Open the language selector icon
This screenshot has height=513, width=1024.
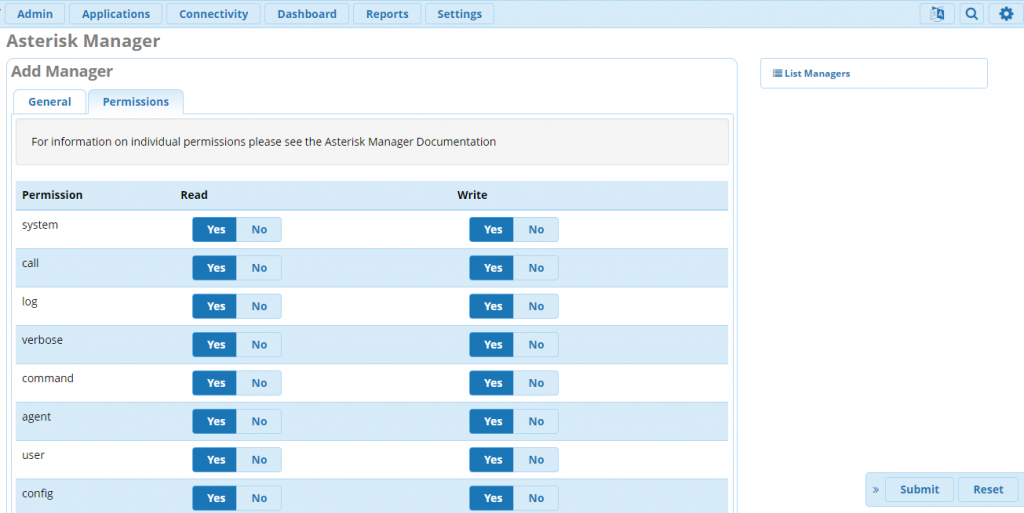click(x=937, y=14)
